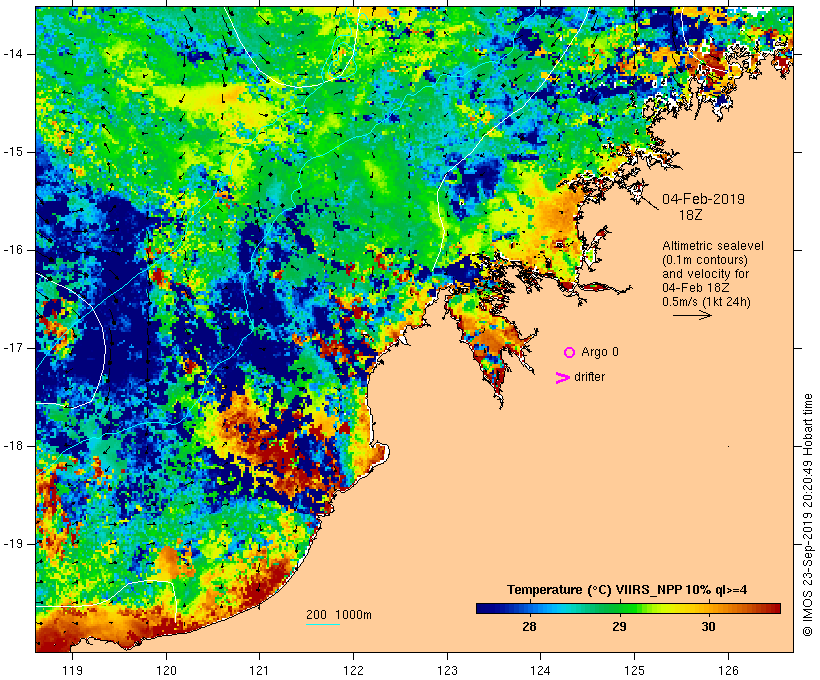Click the colorbar tick label 30

[709, 627]
